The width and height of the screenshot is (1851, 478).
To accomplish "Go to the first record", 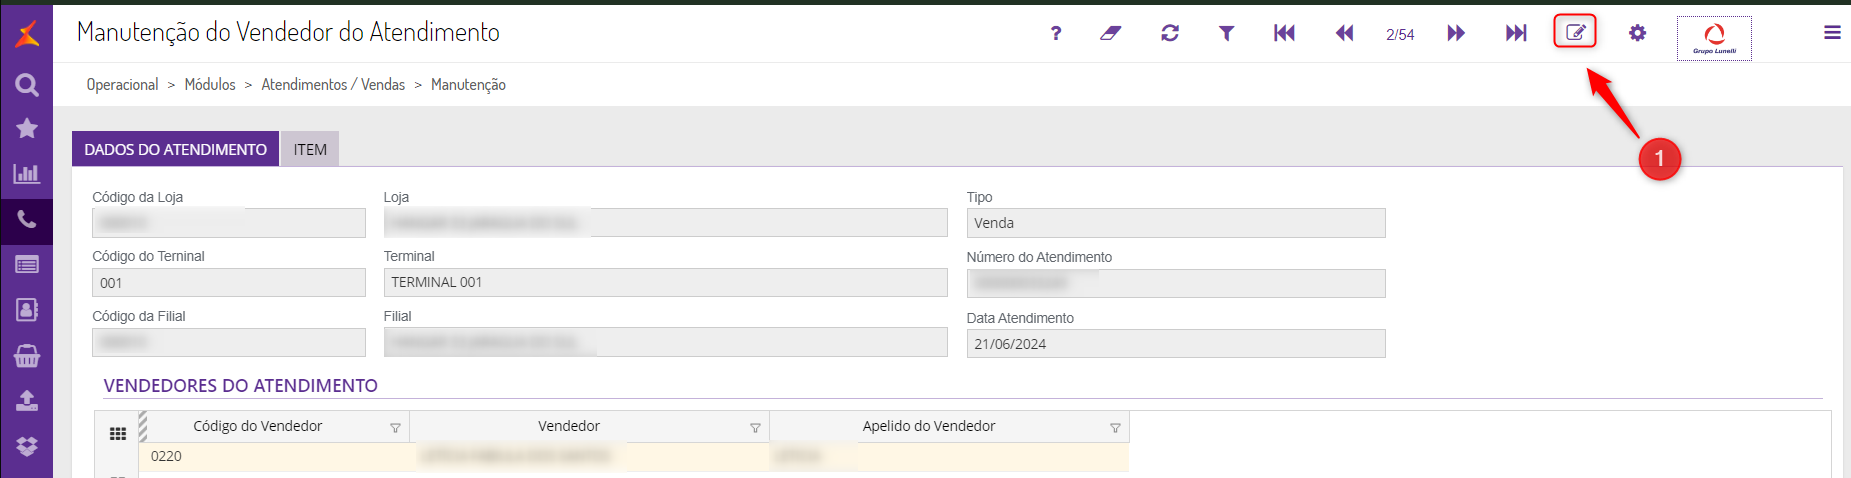I will (x=1284, y=33).
